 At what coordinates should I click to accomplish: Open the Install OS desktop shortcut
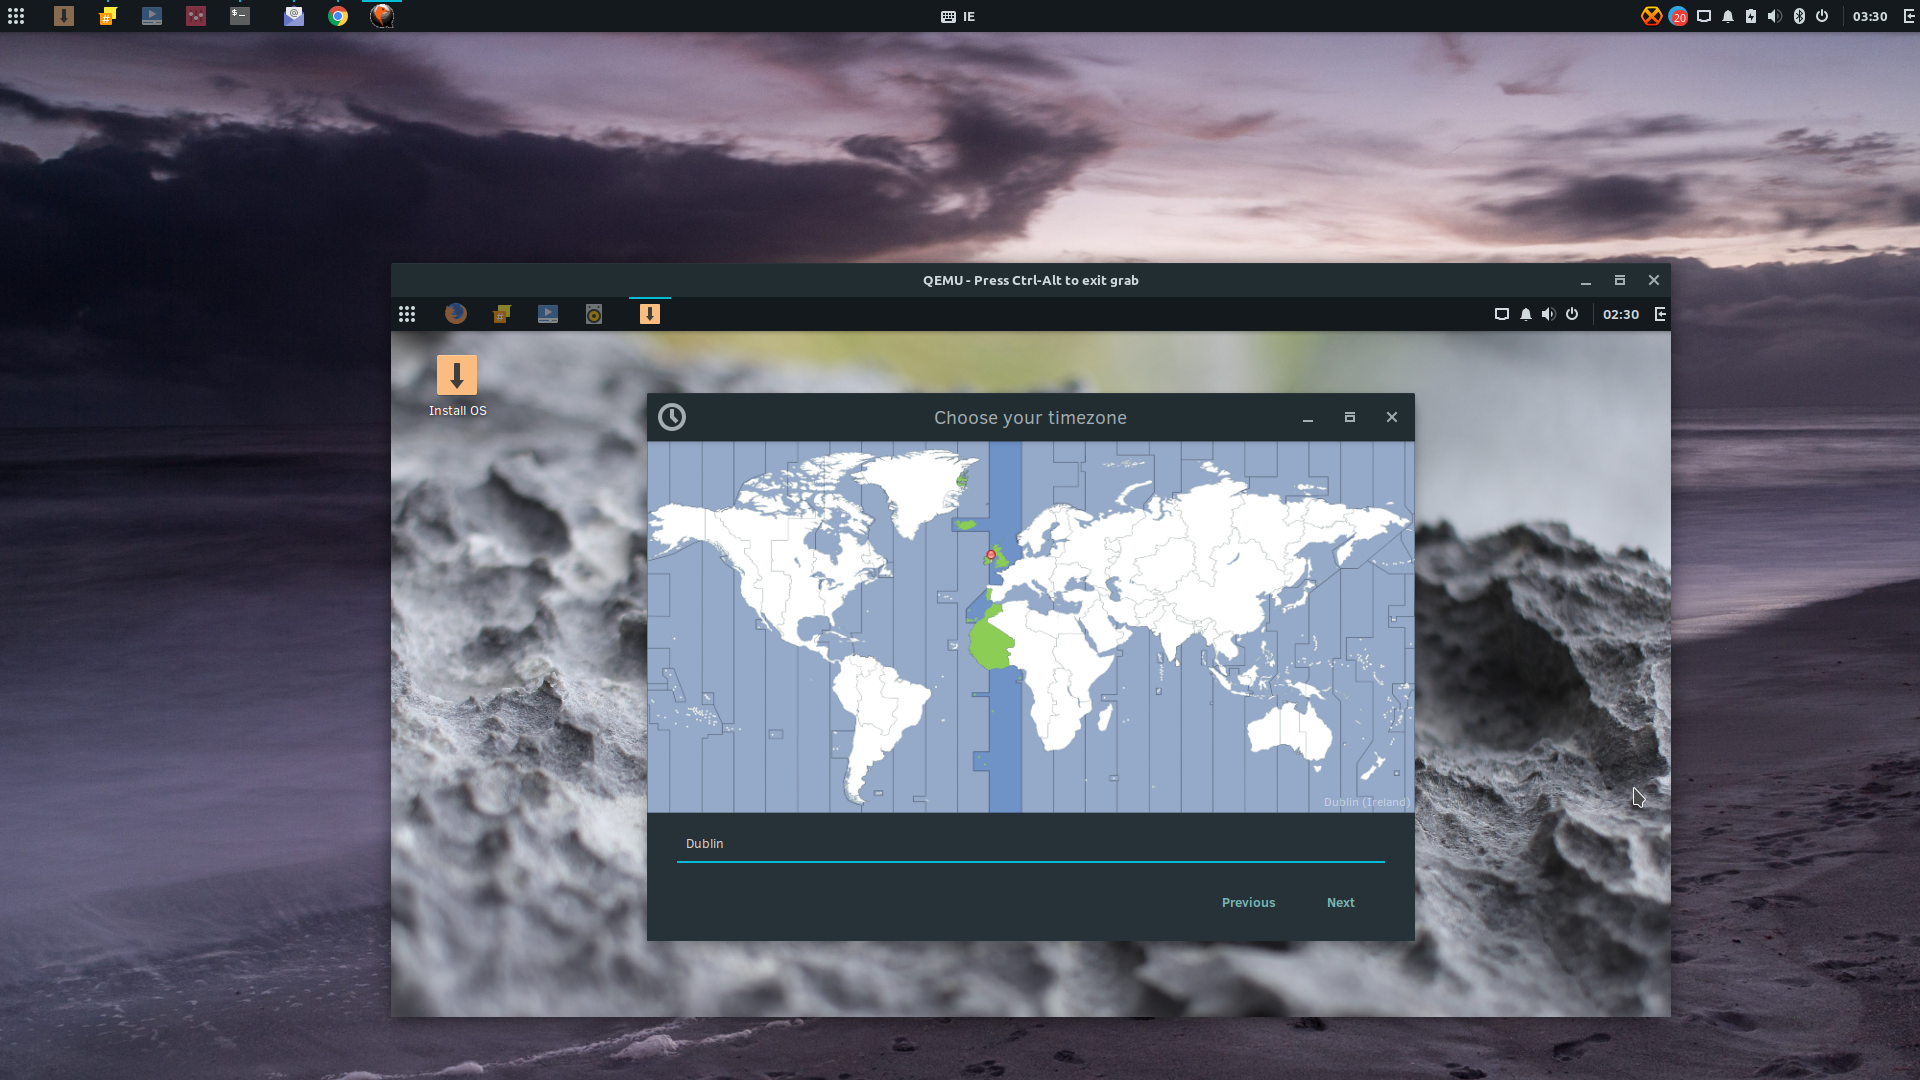click(457, 386)
